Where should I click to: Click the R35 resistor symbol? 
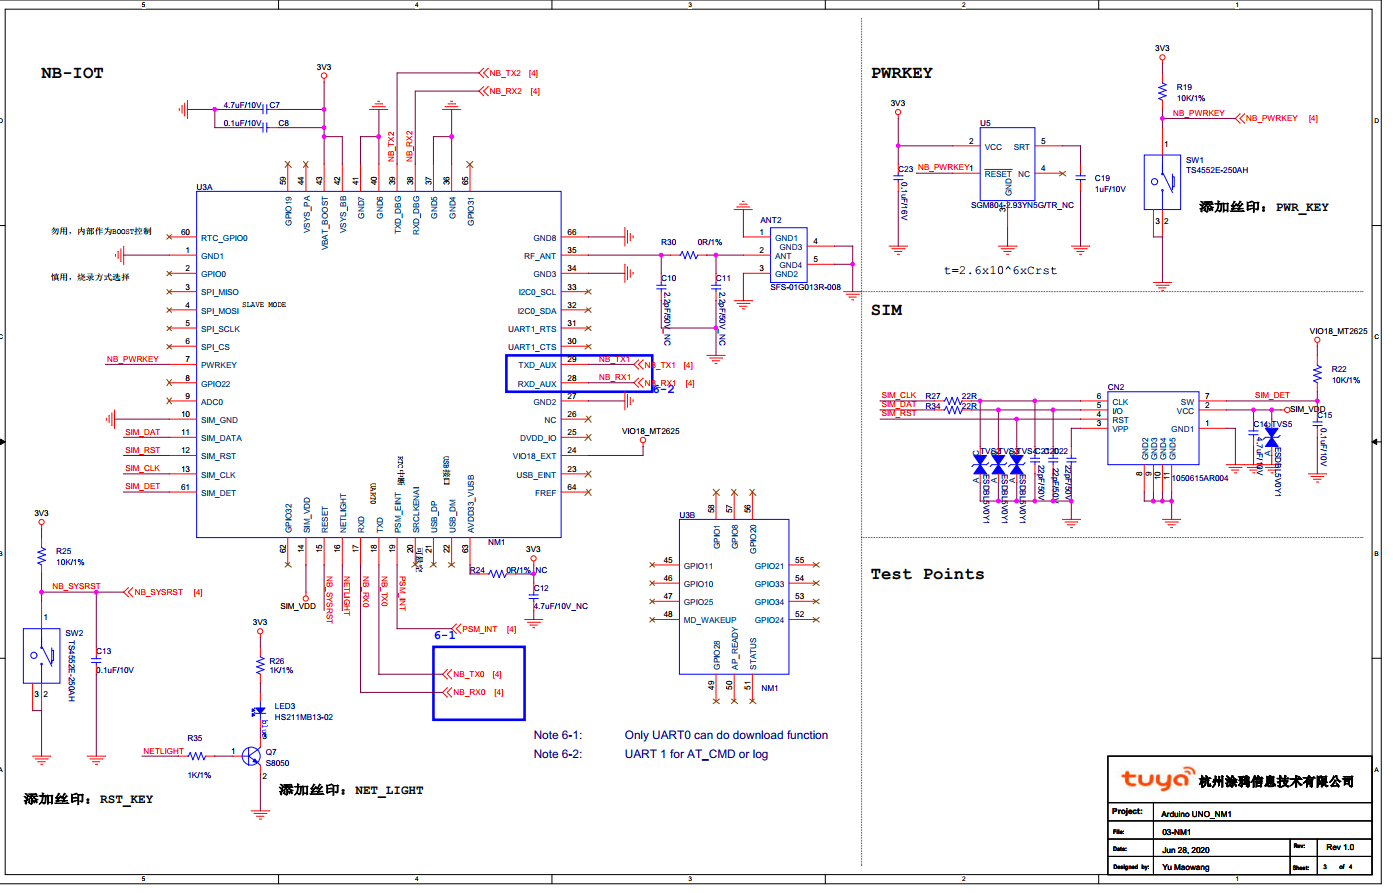(197, 756)
